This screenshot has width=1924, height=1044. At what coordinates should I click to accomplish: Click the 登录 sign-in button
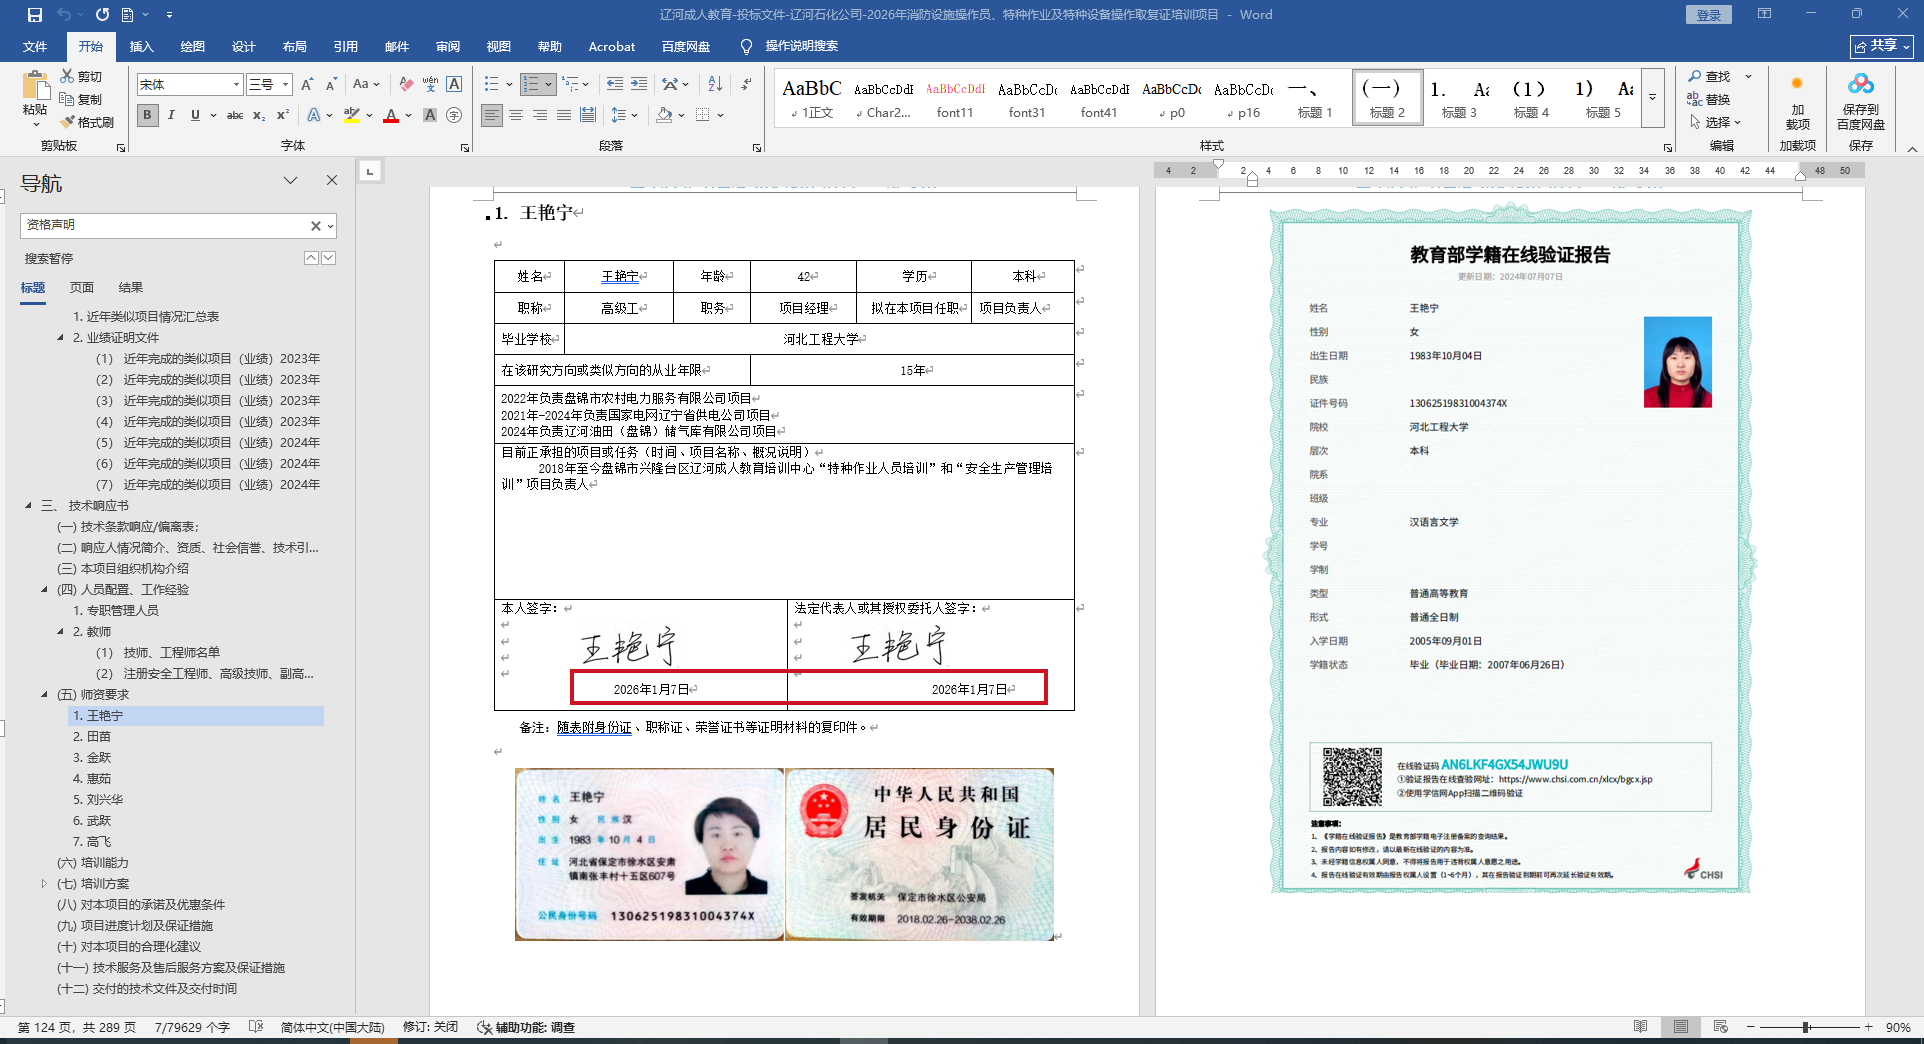1708,15
